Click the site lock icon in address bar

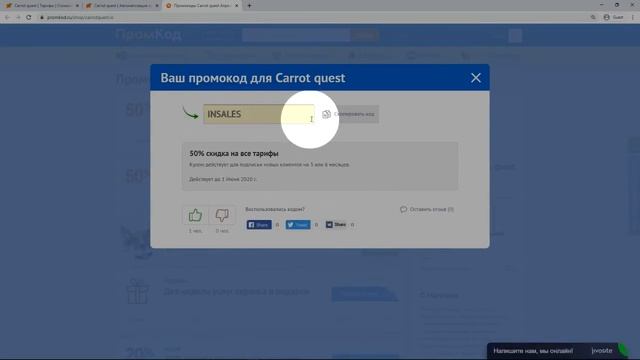click(42, 17)
